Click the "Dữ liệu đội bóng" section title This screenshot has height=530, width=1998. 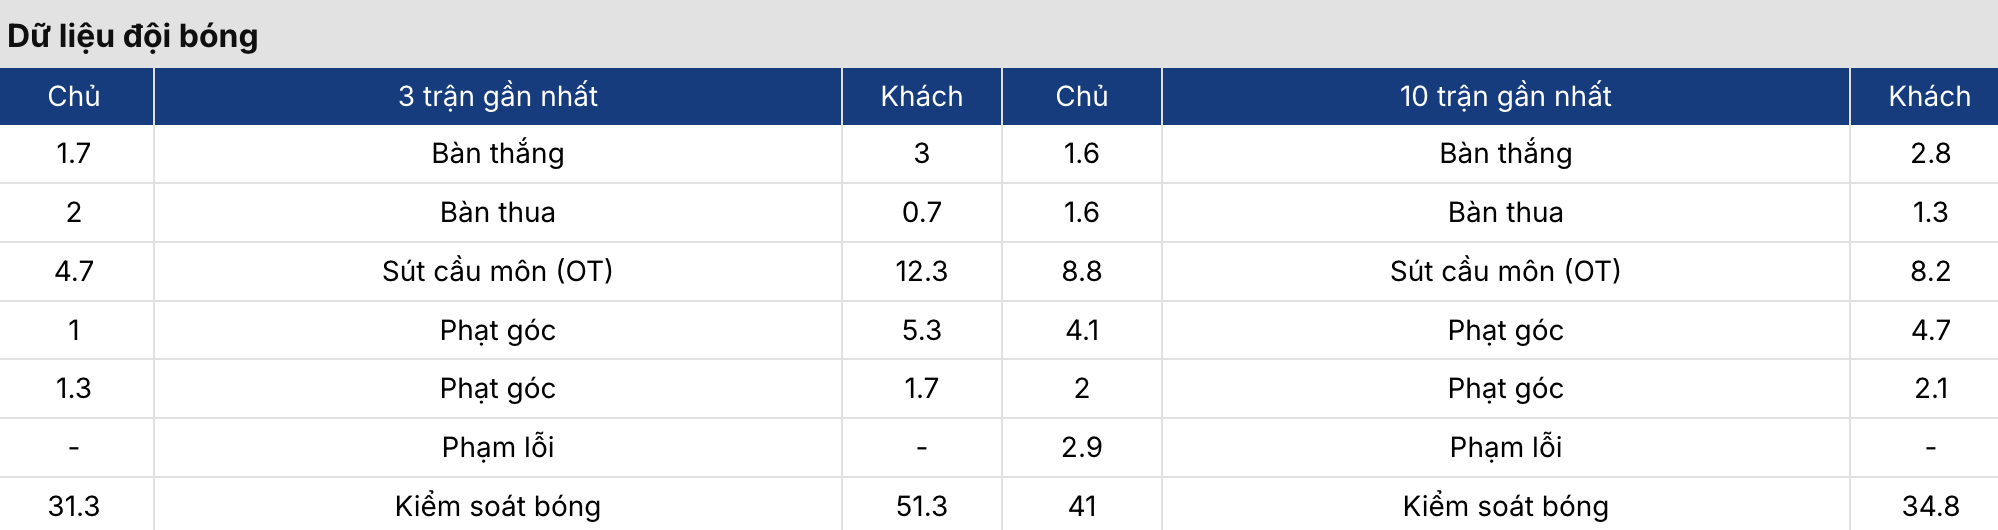pyautogui.click(x=133, y=36)
